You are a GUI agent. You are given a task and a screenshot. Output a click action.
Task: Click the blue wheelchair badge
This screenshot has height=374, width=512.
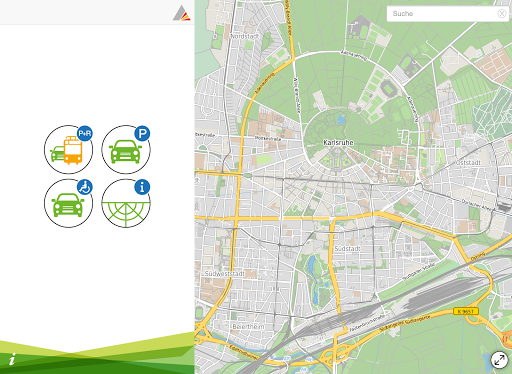pos(85,187)
